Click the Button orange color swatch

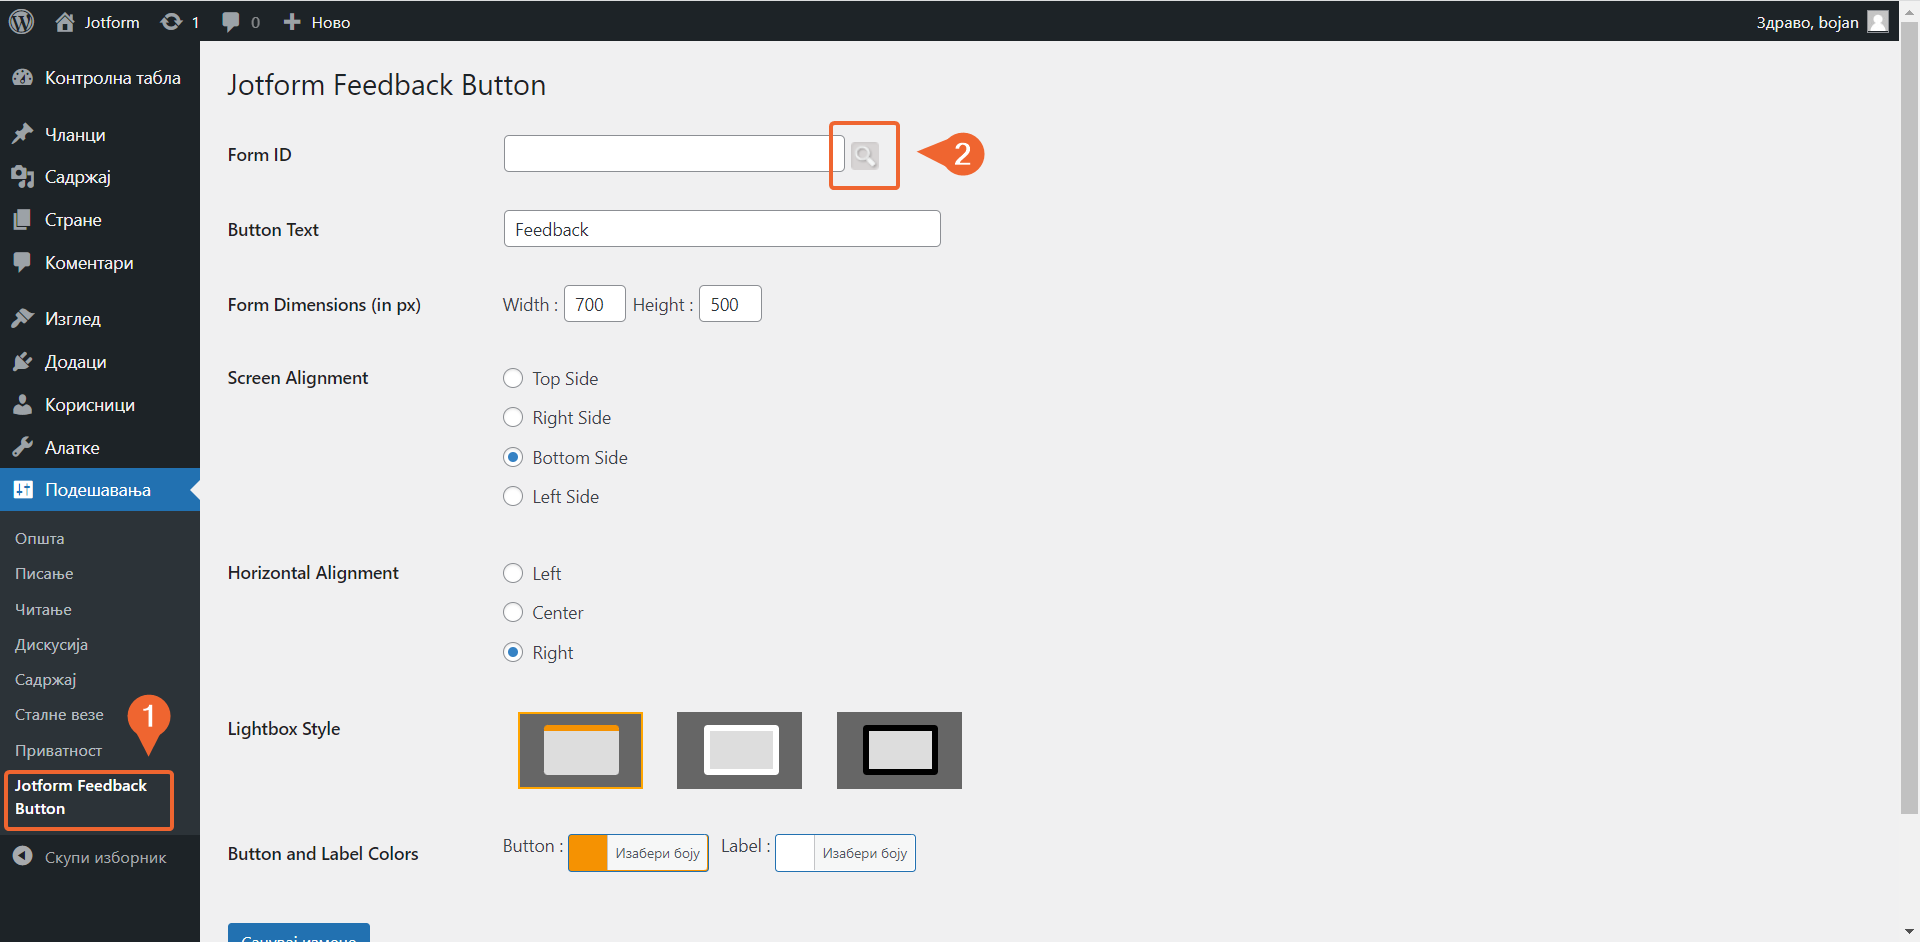tap(588, 853)
